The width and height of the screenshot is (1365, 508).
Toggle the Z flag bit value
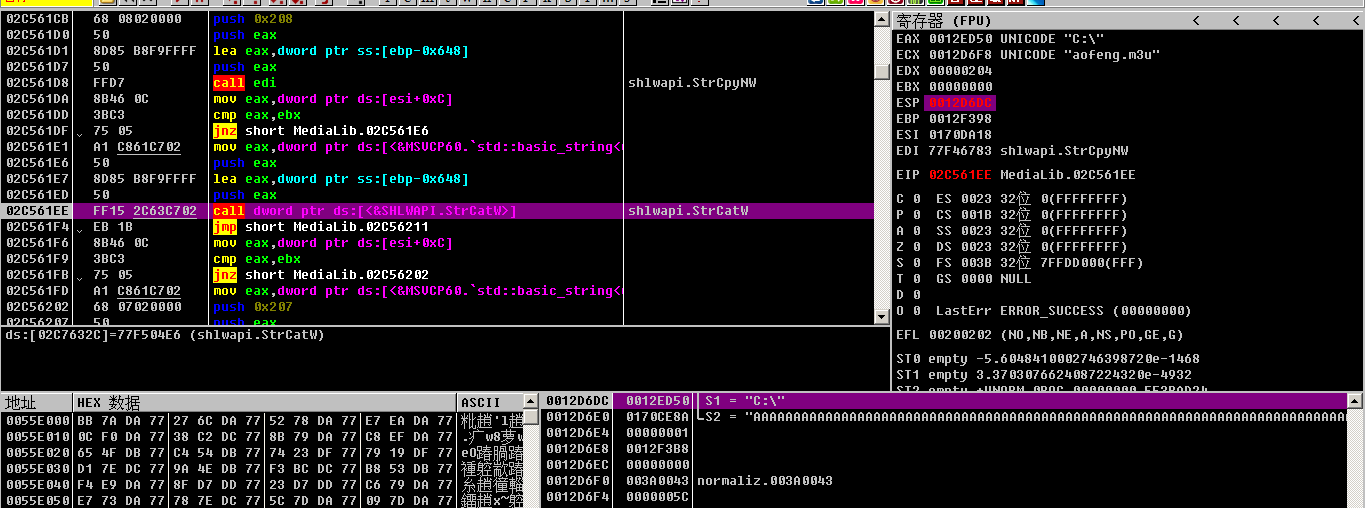(917, 247)
